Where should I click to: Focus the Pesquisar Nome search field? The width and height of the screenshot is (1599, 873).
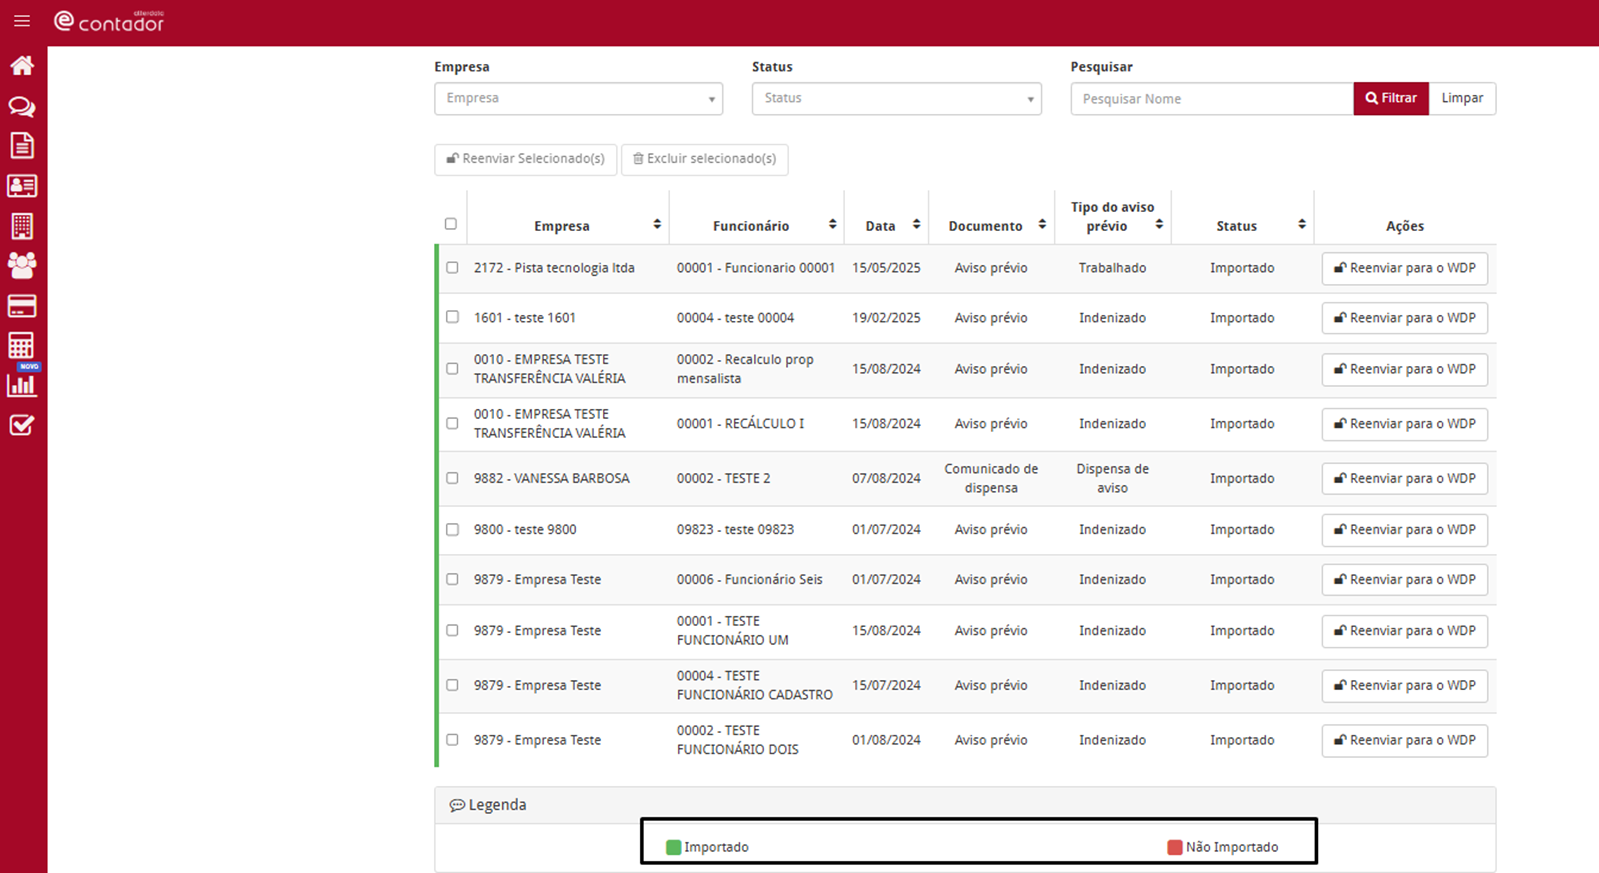click(x=1211, y=99)
